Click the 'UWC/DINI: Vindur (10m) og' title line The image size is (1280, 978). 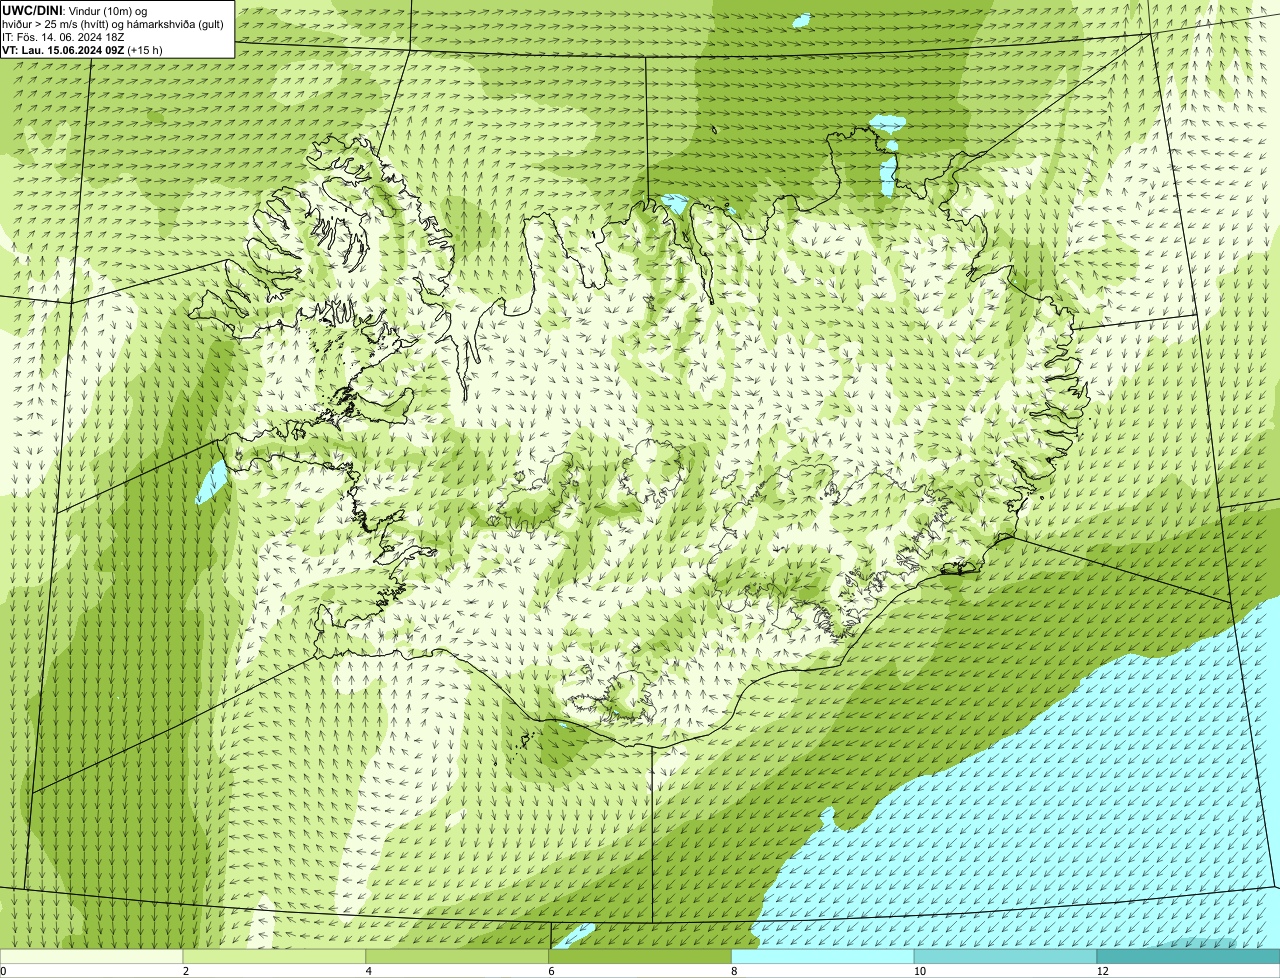75,10
